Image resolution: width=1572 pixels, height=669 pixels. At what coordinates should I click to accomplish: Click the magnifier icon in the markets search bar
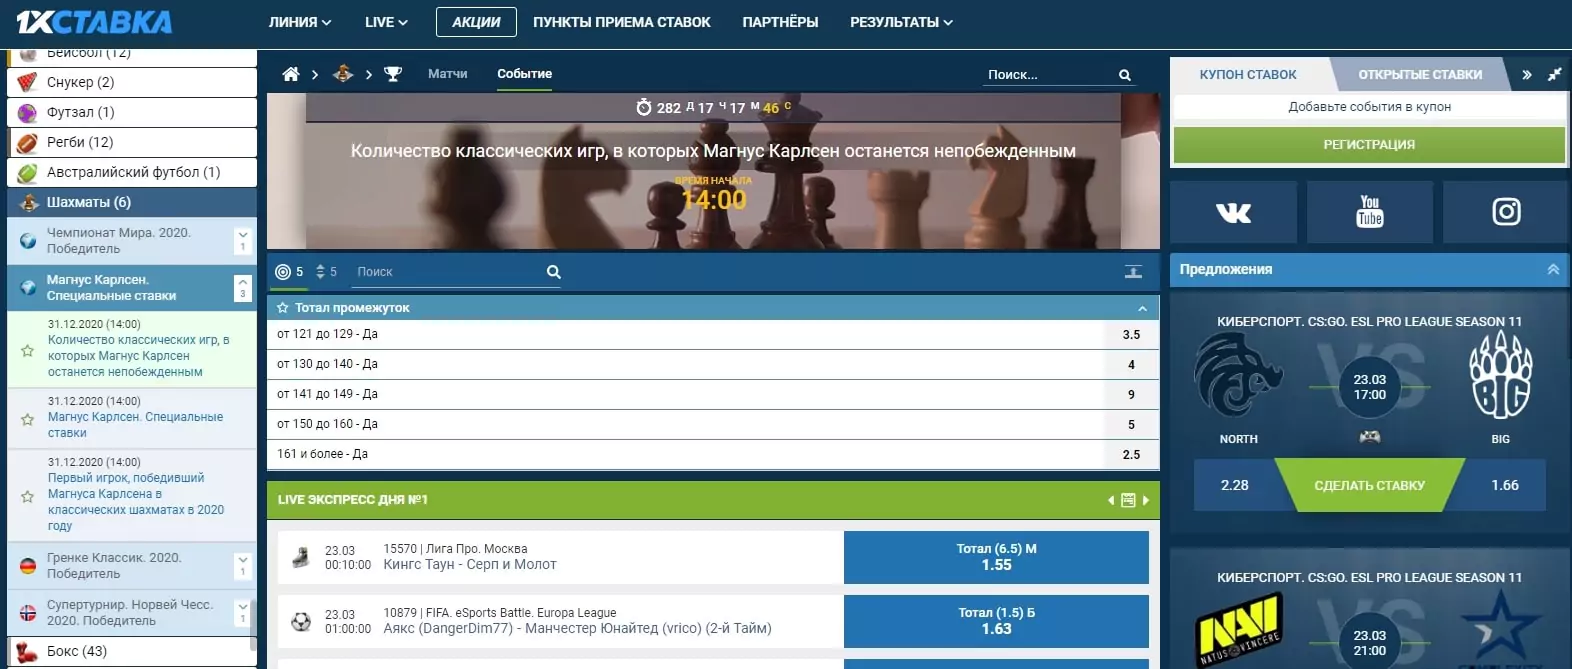[554, 272]
